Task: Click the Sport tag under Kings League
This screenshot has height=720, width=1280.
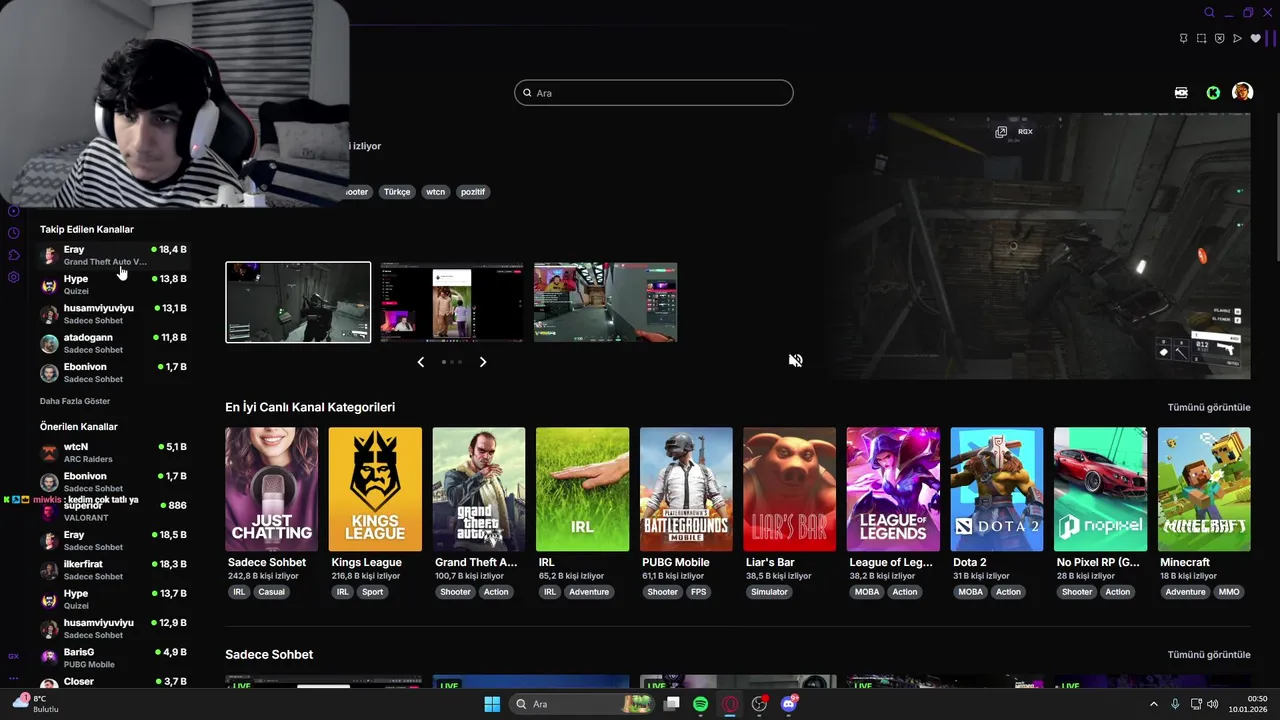Action: point(372,592)
